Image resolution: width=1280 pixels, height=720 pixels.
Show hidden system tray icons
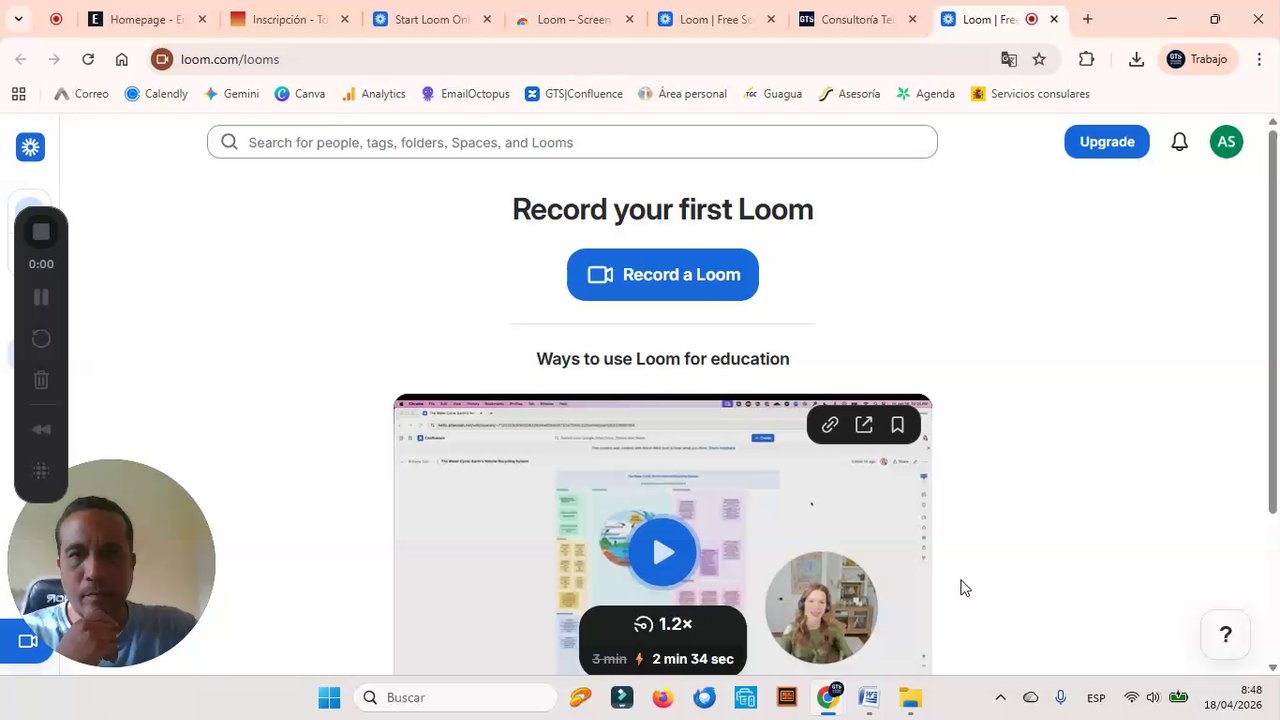click(1000, 697)
